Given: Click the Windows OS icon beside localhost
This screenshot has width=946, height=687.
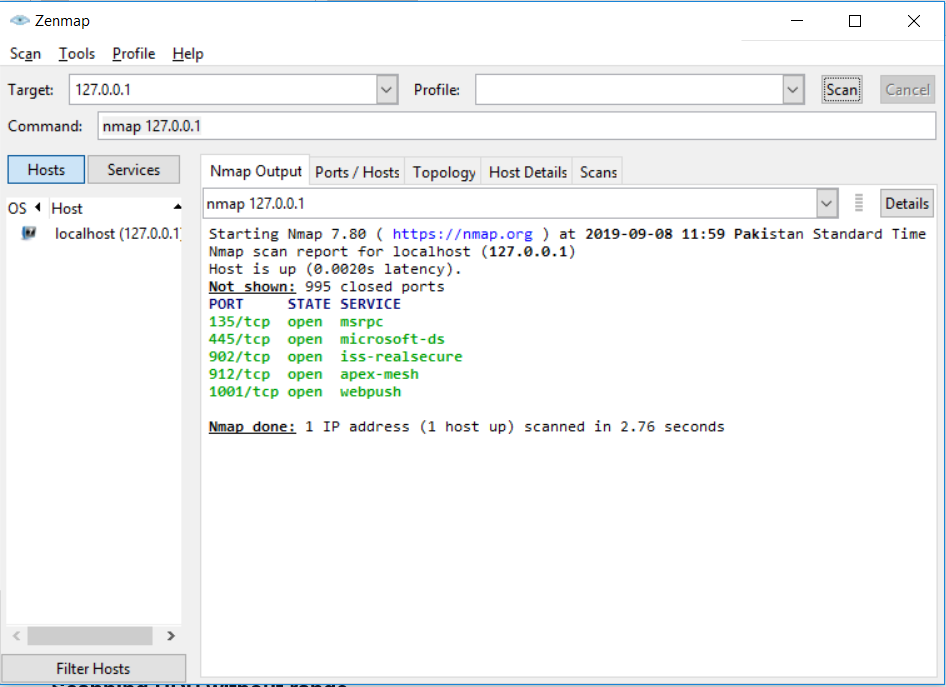Looking at the screenshot, I should point(30,233).
